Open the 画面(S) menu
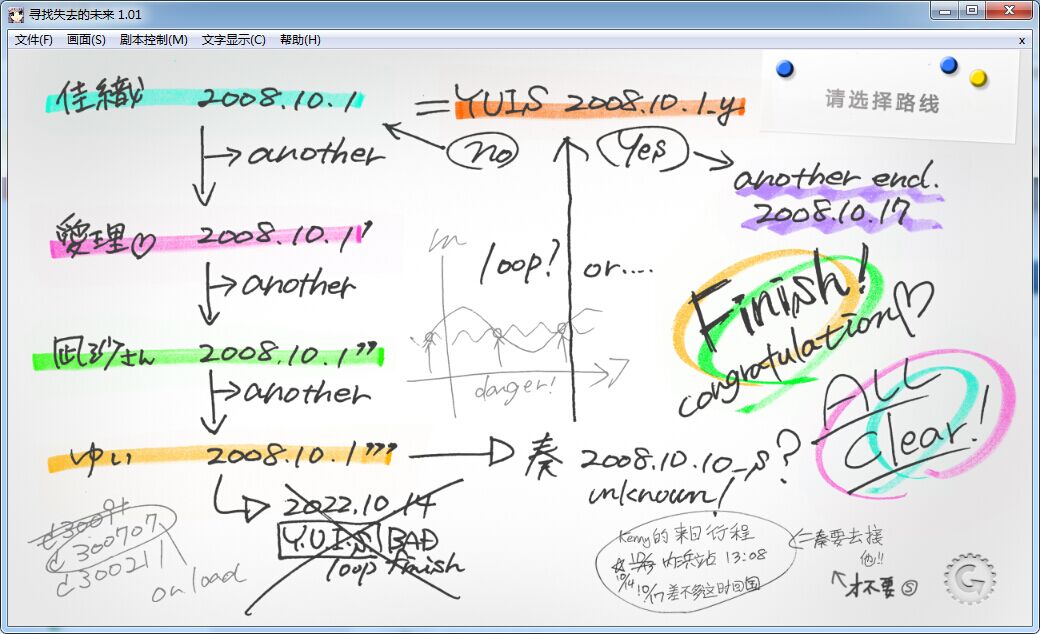This screenshot has width=1040, height=634. pyautogui.click(x=86, y=40)
